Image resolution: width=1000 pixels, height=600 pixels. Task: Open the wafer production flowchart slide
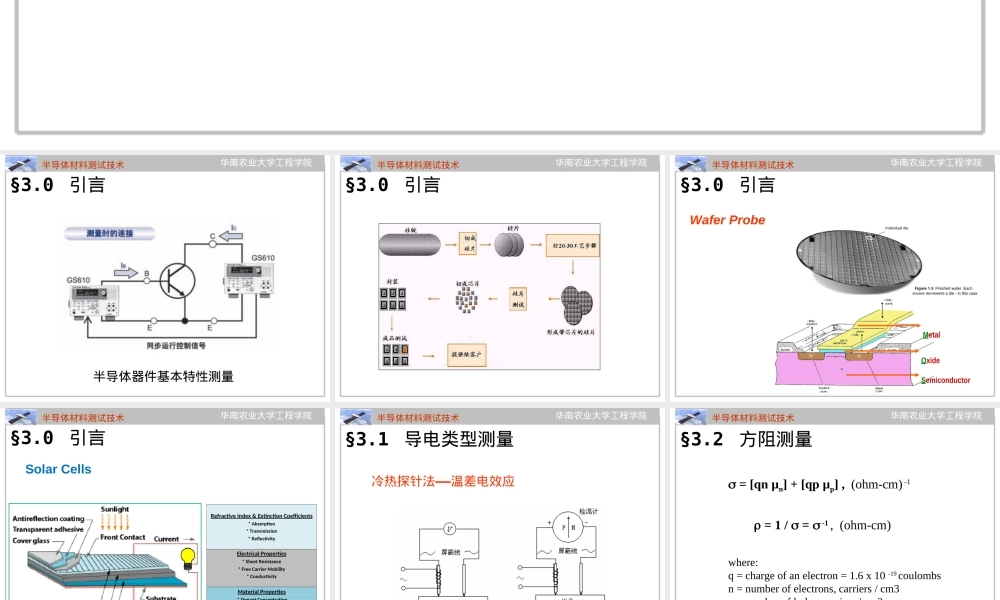coord(499,275)
